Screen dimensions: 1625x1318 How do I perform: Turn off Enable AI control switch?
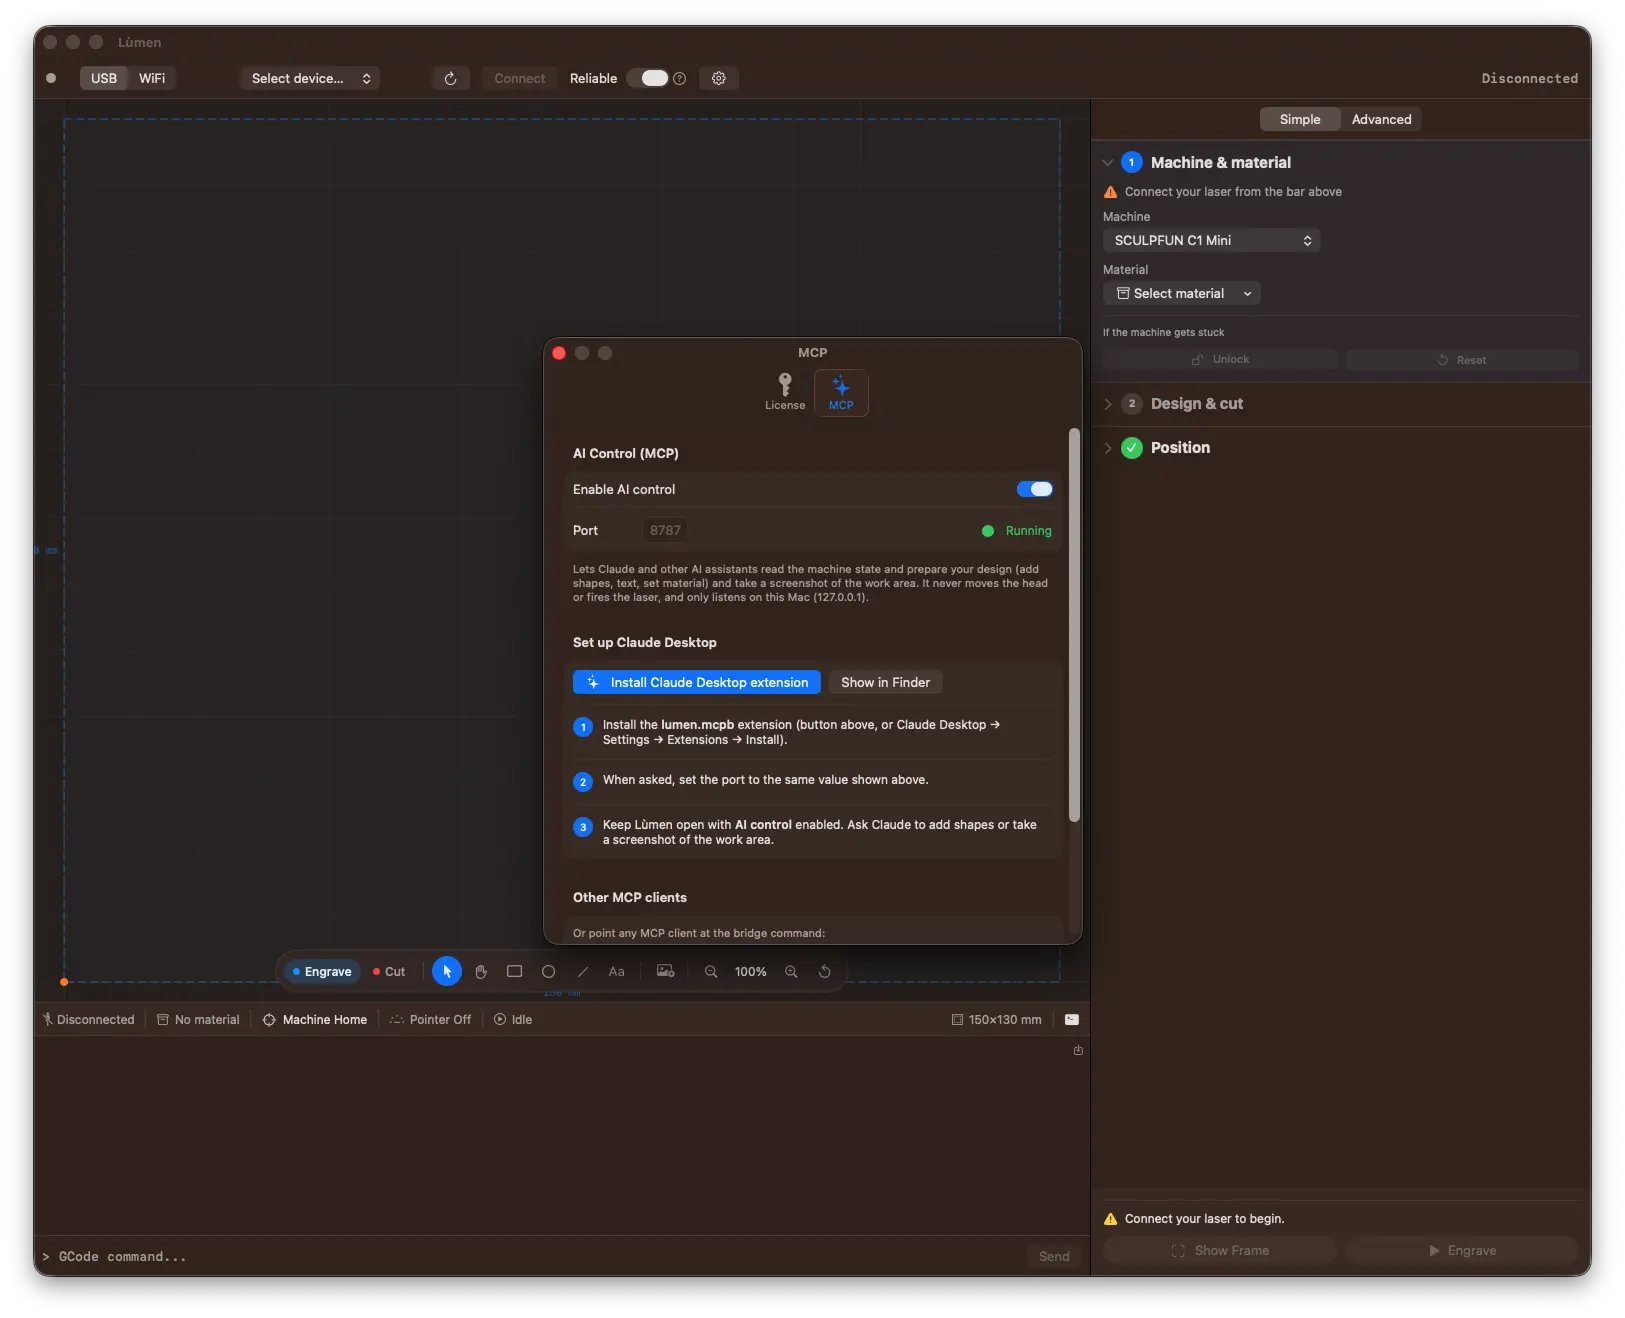click(1035, 489)
